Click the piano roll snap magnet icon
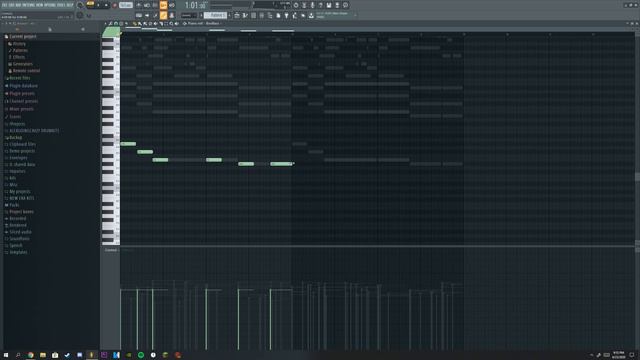This screenshot has height=360, width=640. pyautogui.click(x=116, y=24)
